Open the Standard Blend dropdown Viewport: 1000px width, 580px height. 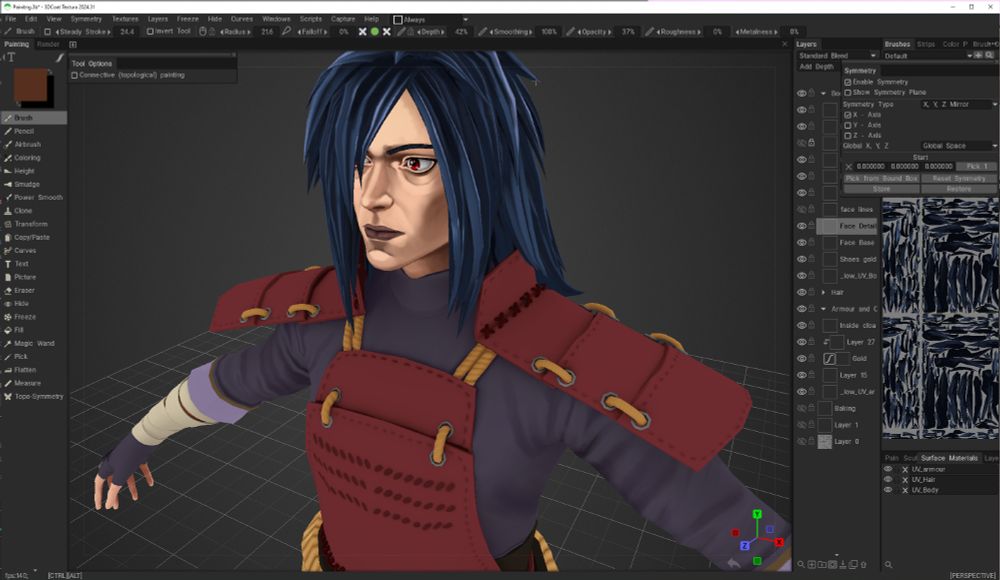(x=837, y=56)
